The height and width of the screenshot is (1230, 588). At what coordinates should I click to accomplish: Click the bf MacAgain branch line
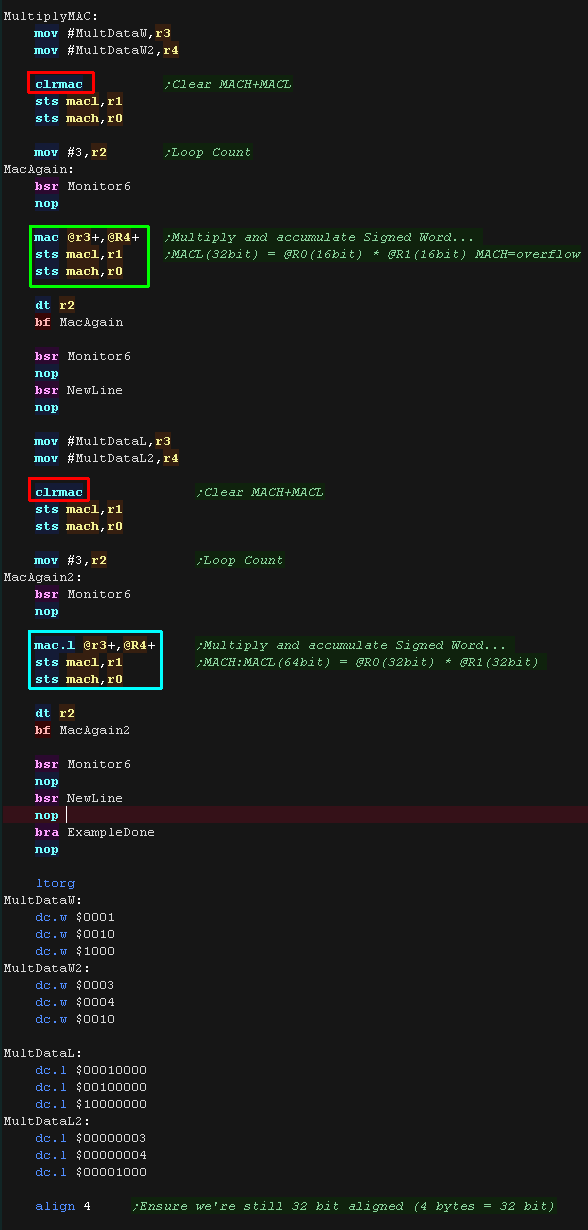coord(79,322)
